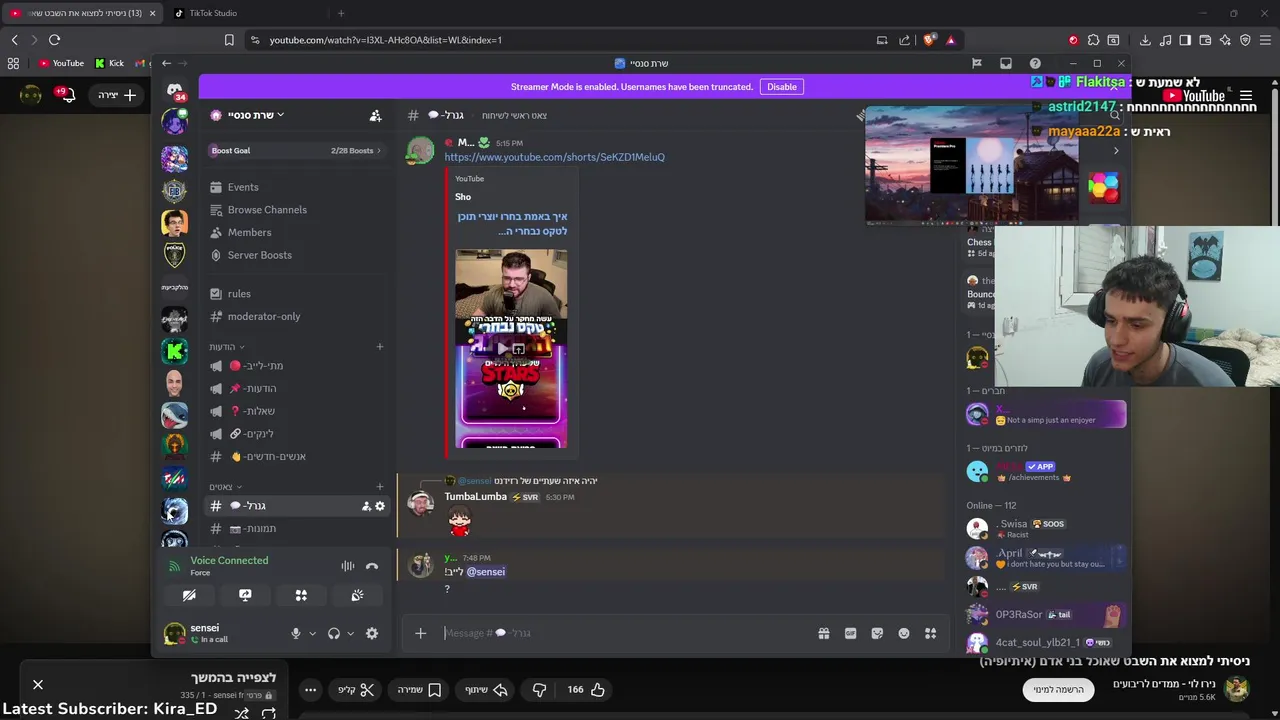Screen dimensions: 1280x720
Task: Open Kick bookmark in bookmarks bar
Action: (109, 63)
